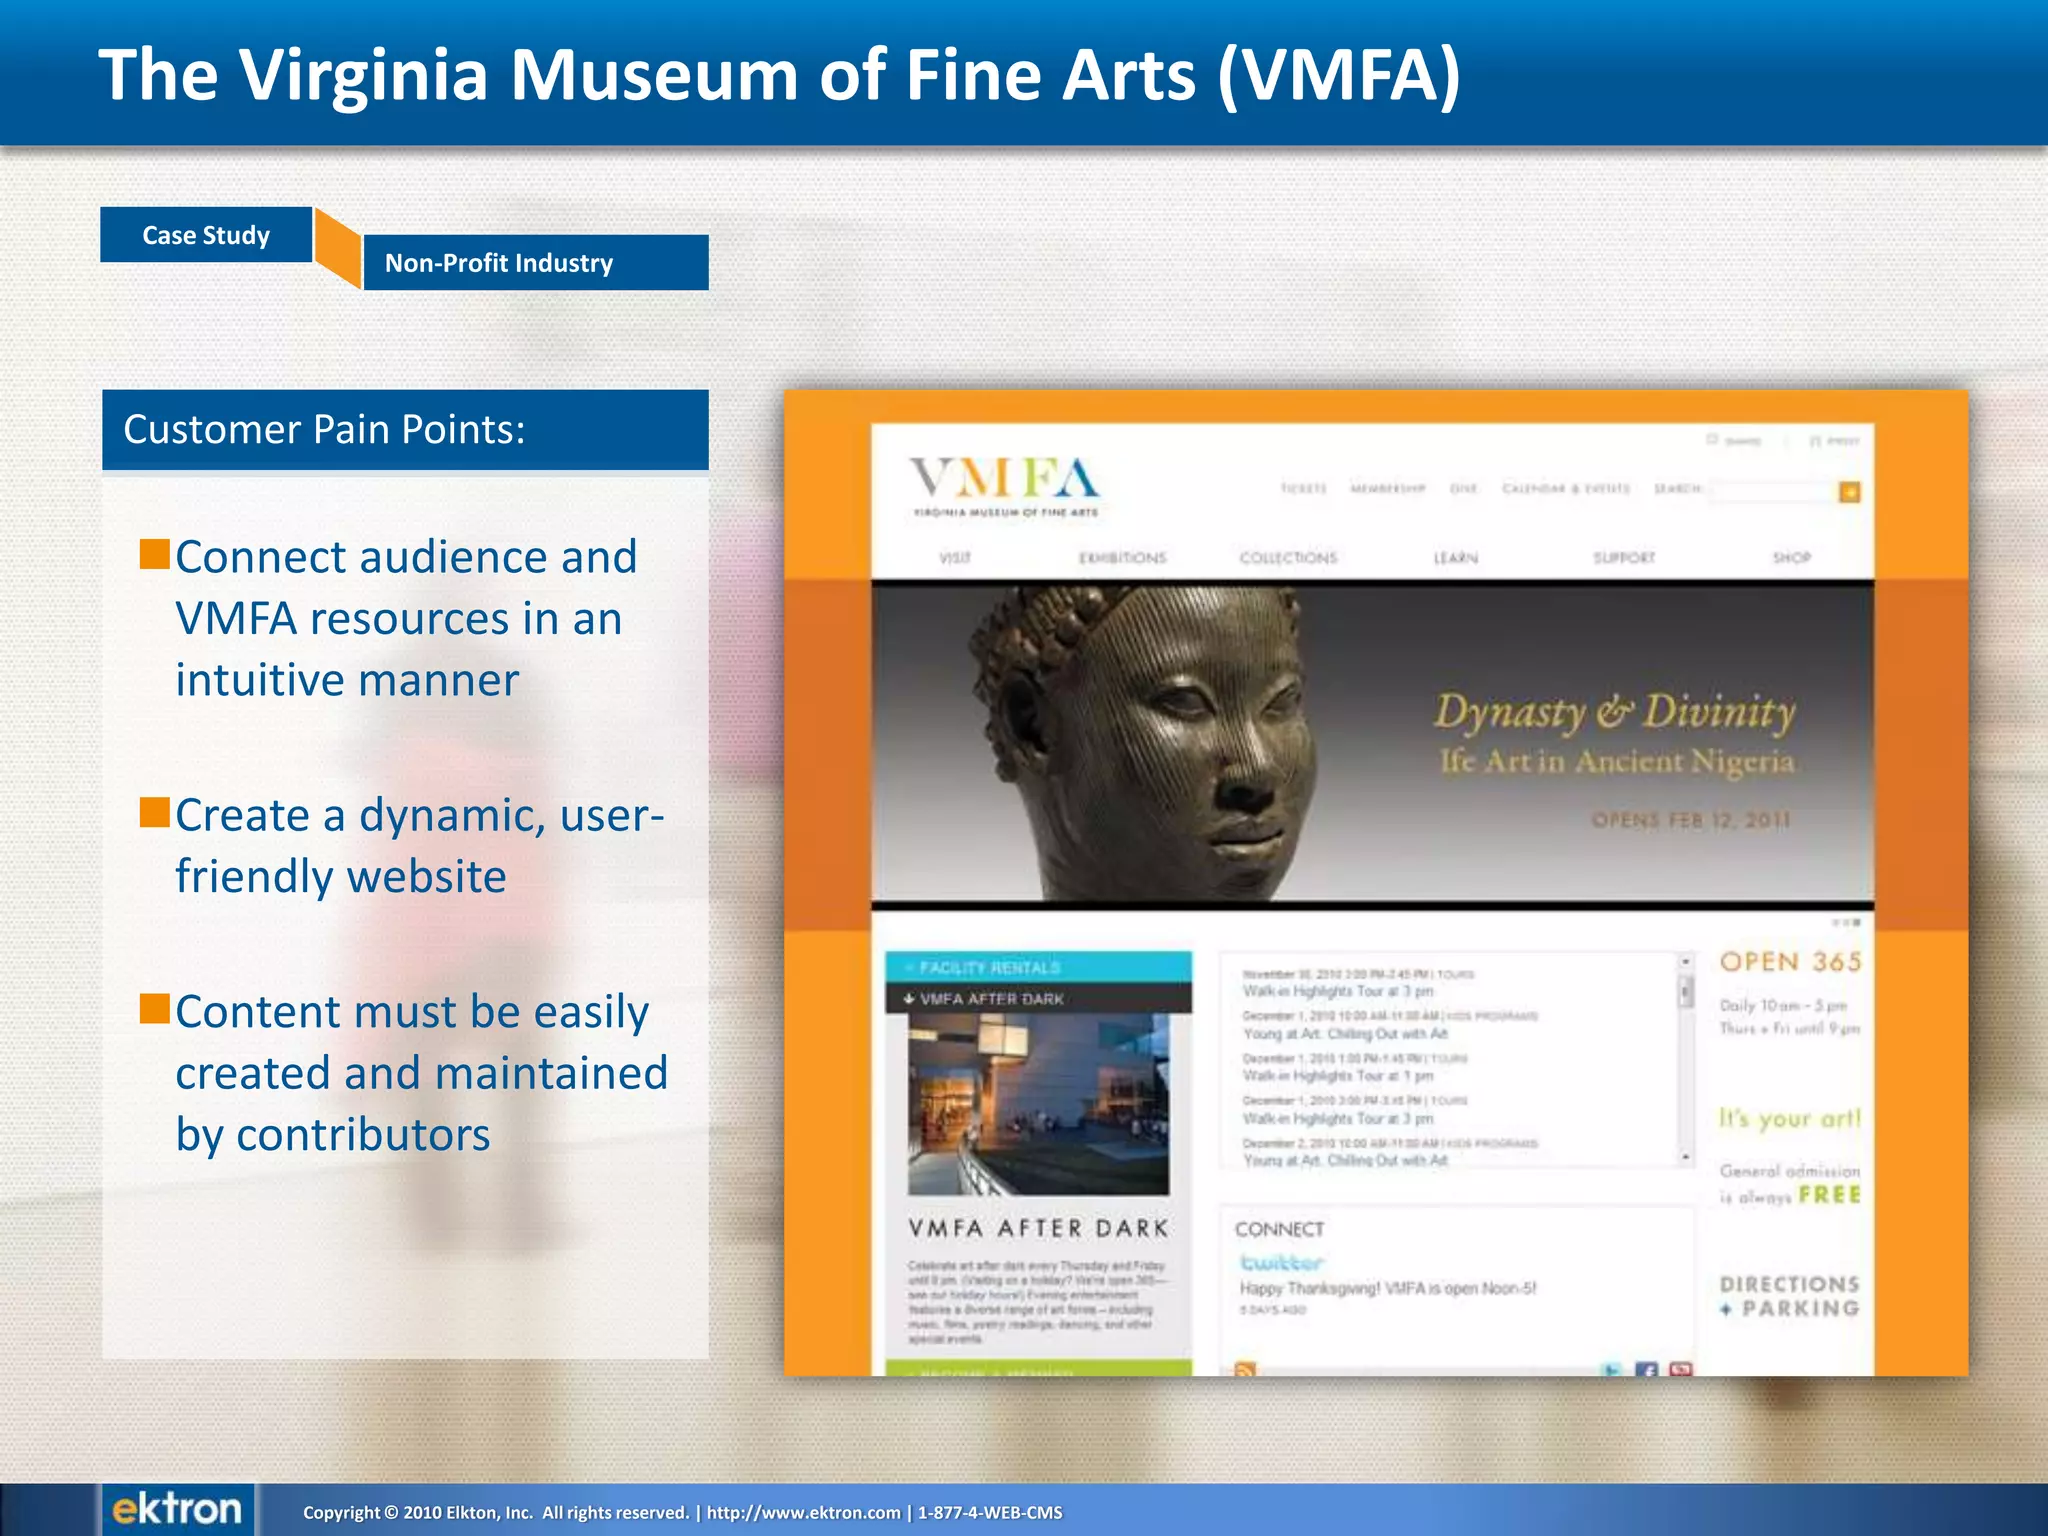The image size is (2048, 1536).
Task: Open the Exhibitions menu
Action: tap(1122, 557)
